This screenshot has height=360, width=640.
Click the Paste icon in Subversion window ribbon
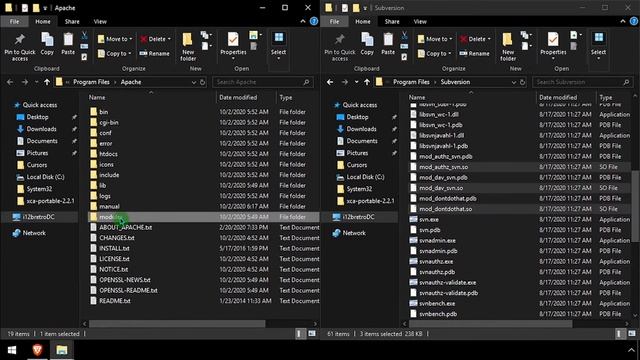388,44
